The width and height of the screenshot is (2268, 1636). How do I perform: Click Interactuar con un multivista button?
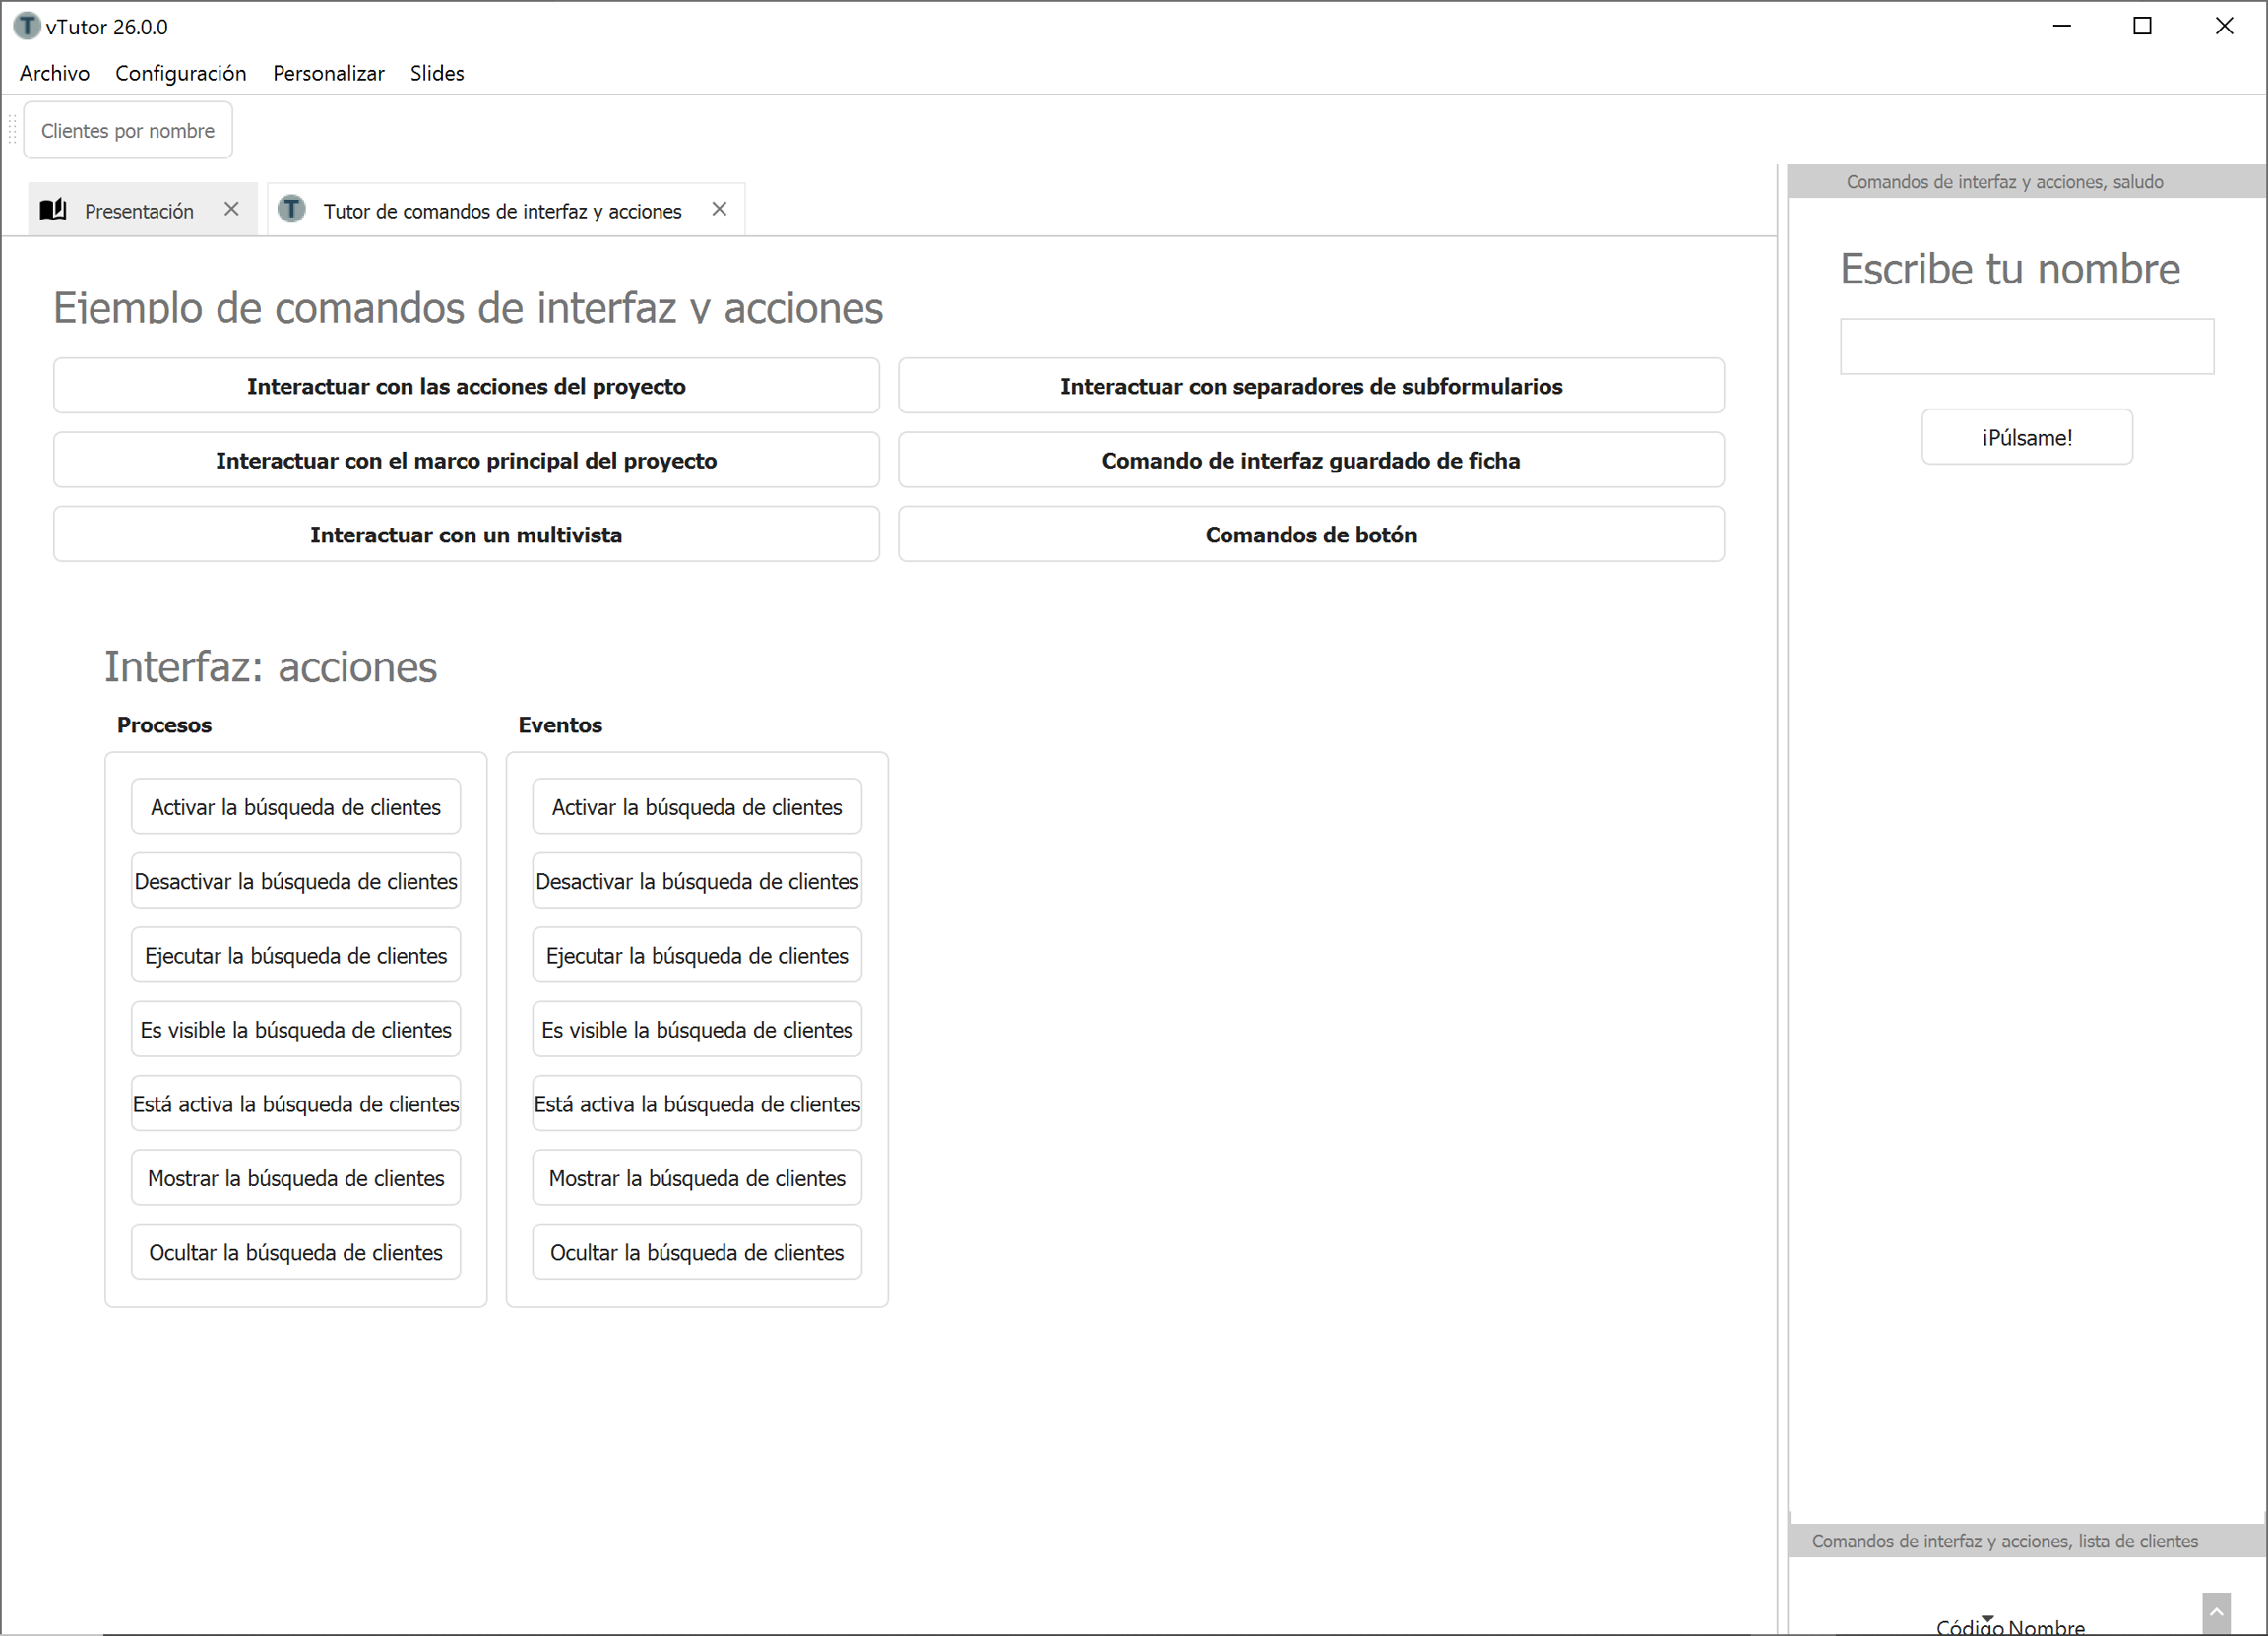coord(466,535)
